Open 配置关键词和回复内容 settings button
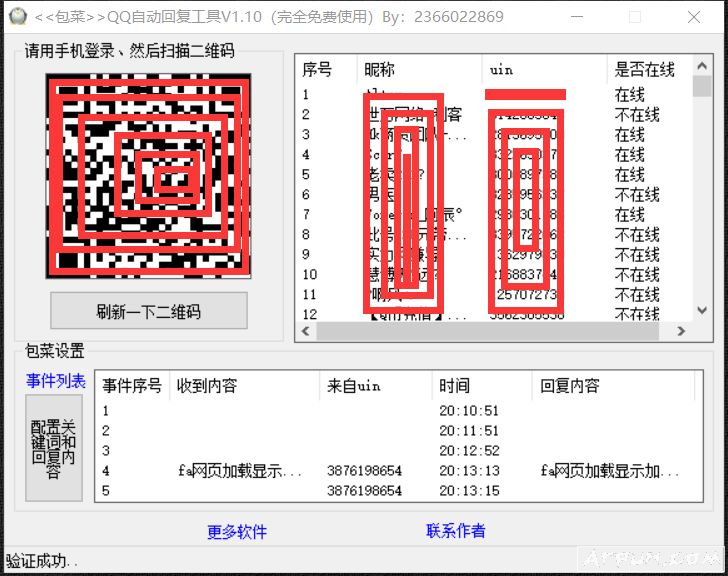 (54, 448)
